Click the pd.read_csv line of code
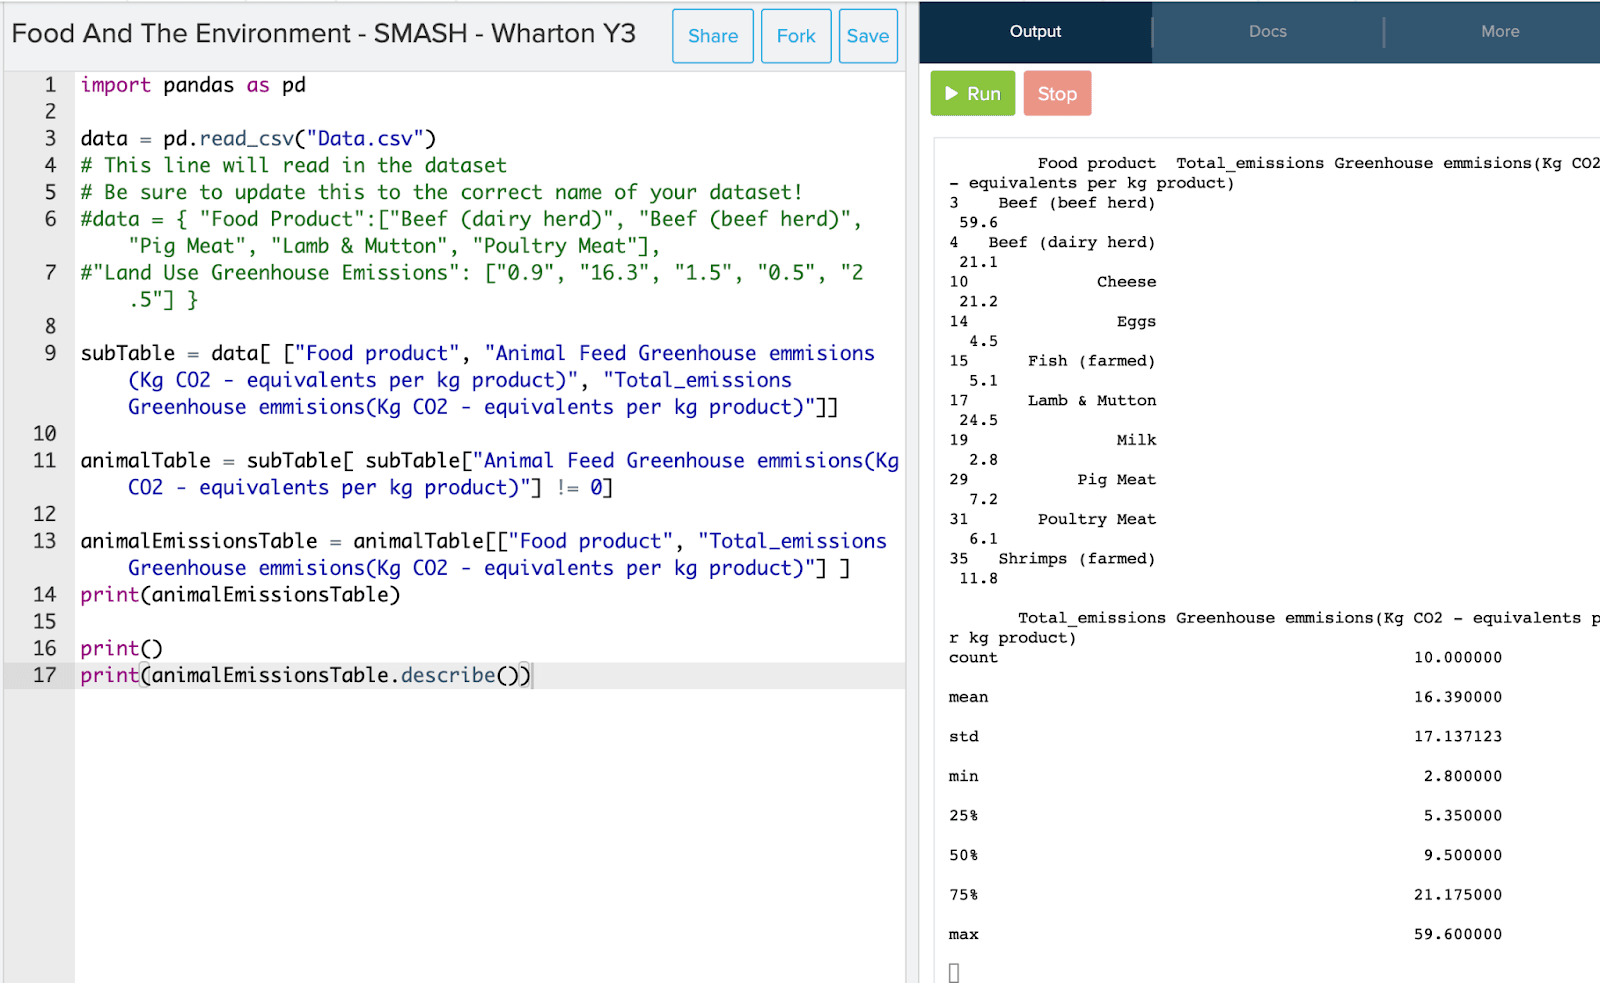This screenshot has width=1600, height=983. click(x=258, y=139)
